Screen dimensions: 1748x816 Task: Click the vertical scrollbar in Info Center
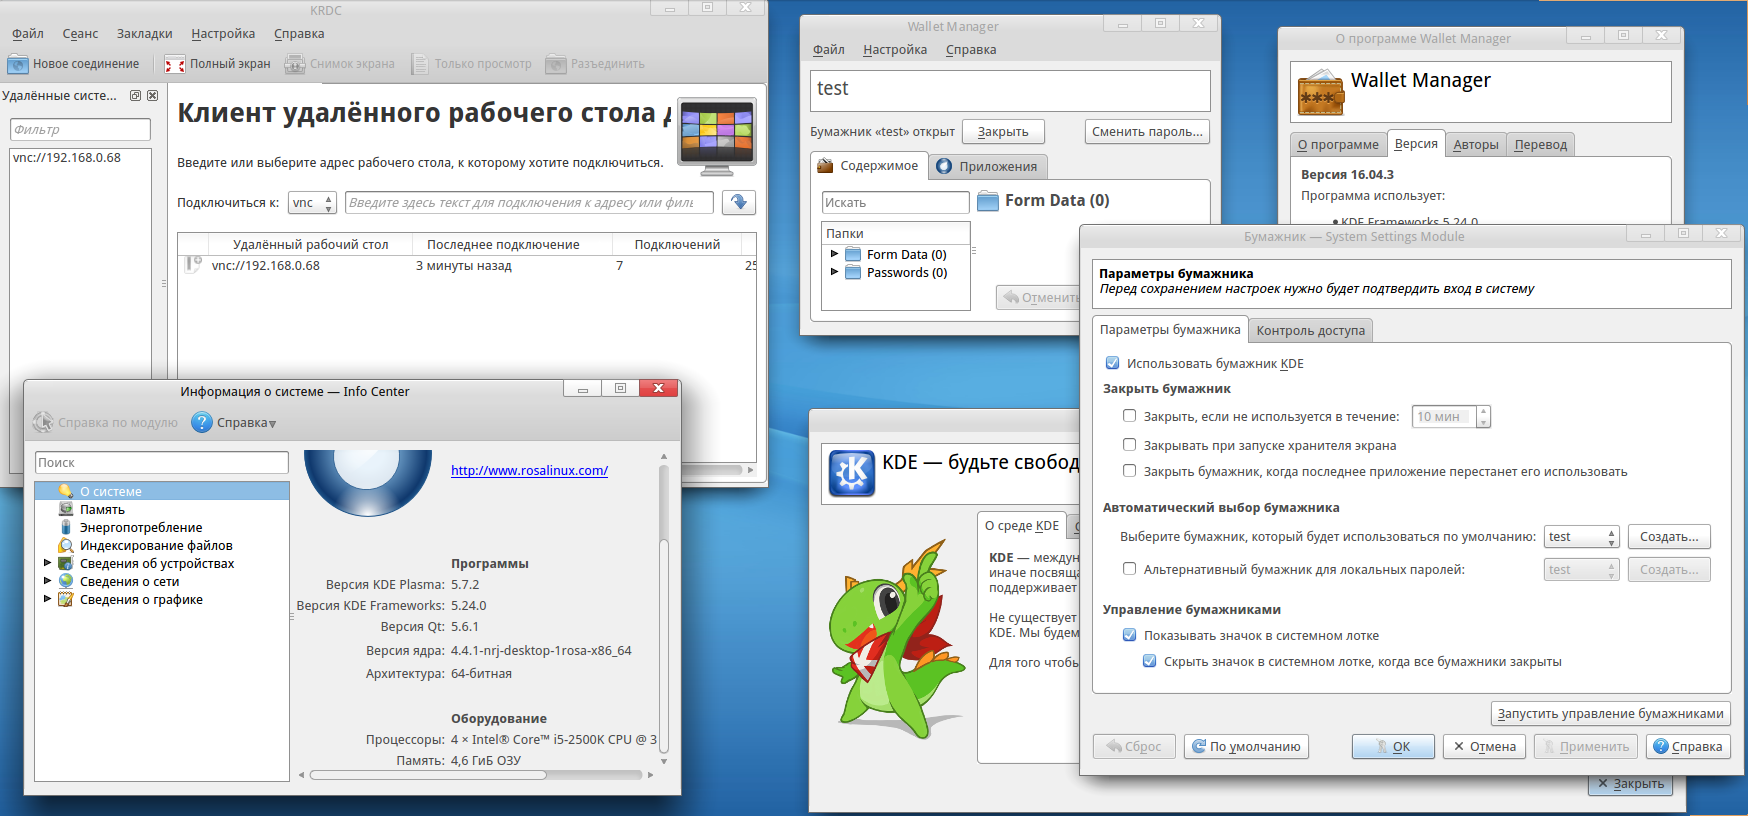coord(663,610)
